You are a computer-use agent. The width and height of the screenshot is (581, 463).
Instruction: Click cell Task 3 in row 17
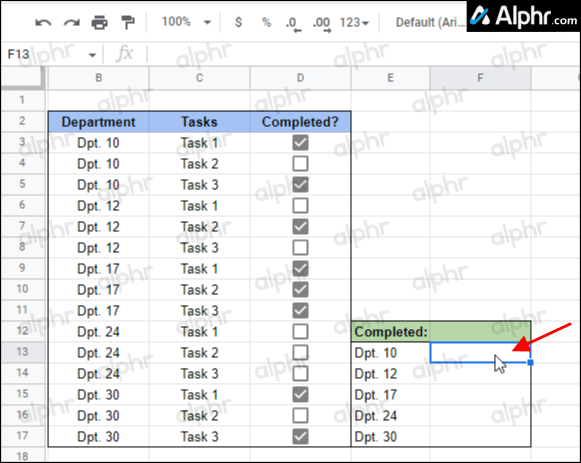(x=199, y=436)
